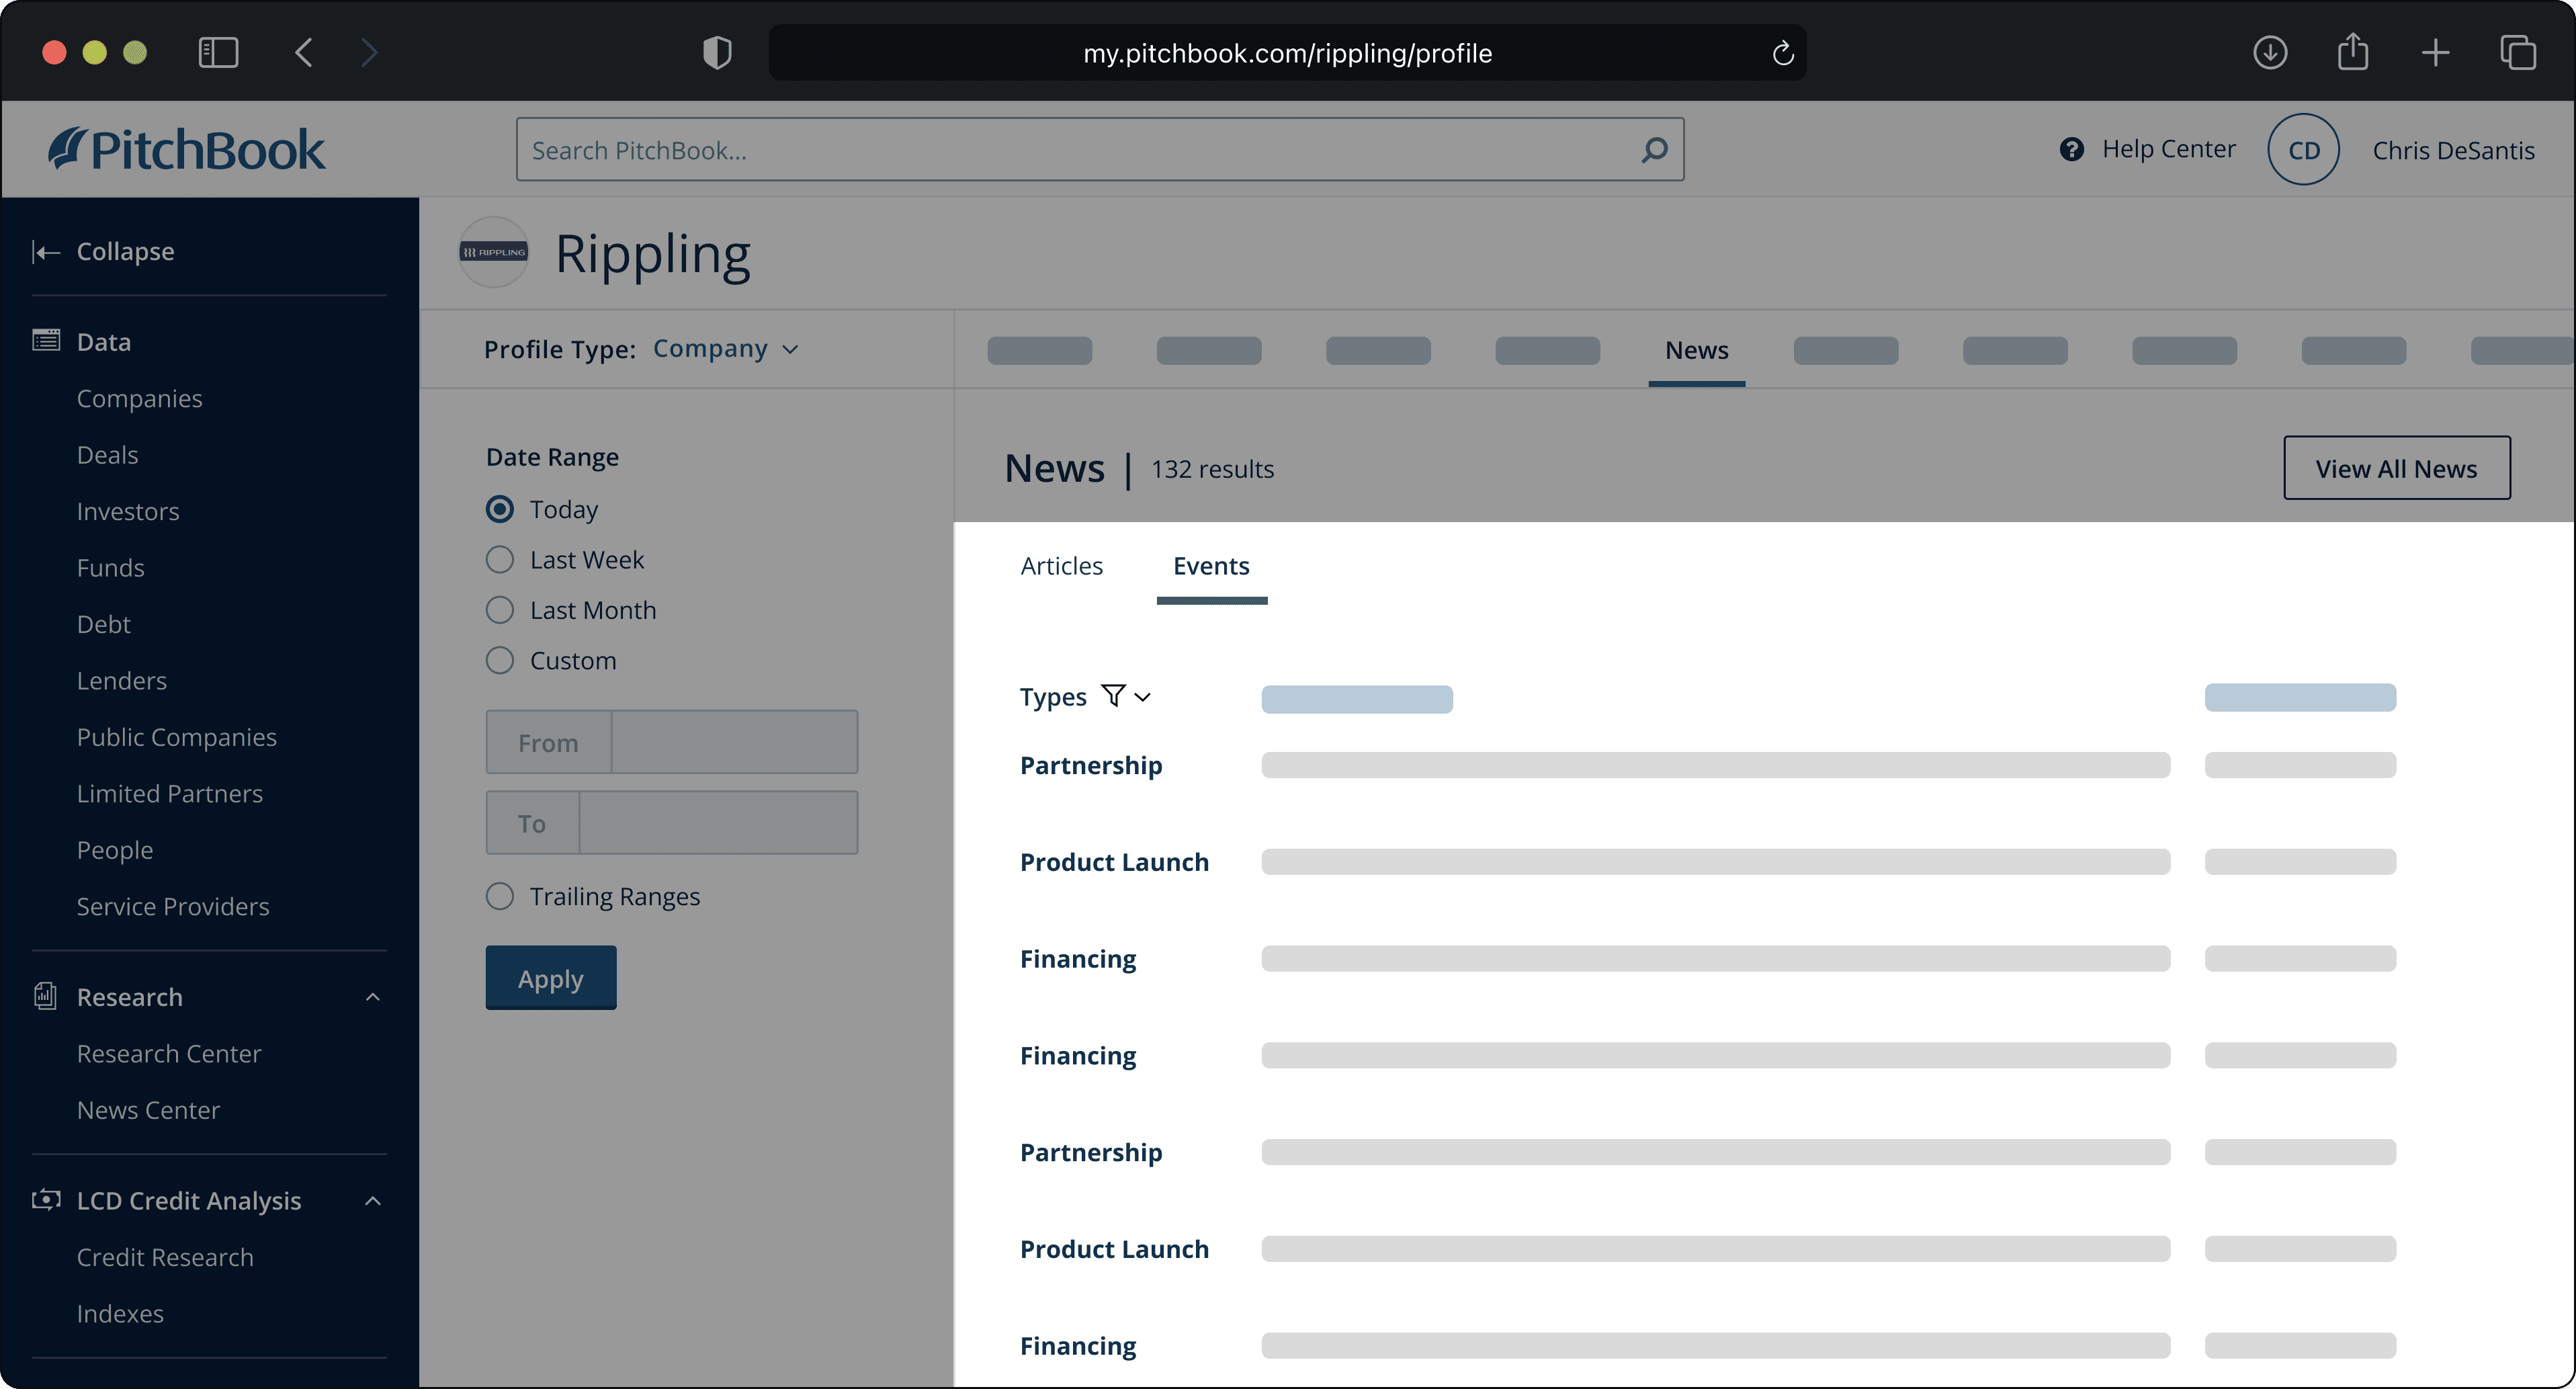Screen dimensions: 2576x1389
Task: Open the CD user avatar
Action: [x=2303, y=150]
